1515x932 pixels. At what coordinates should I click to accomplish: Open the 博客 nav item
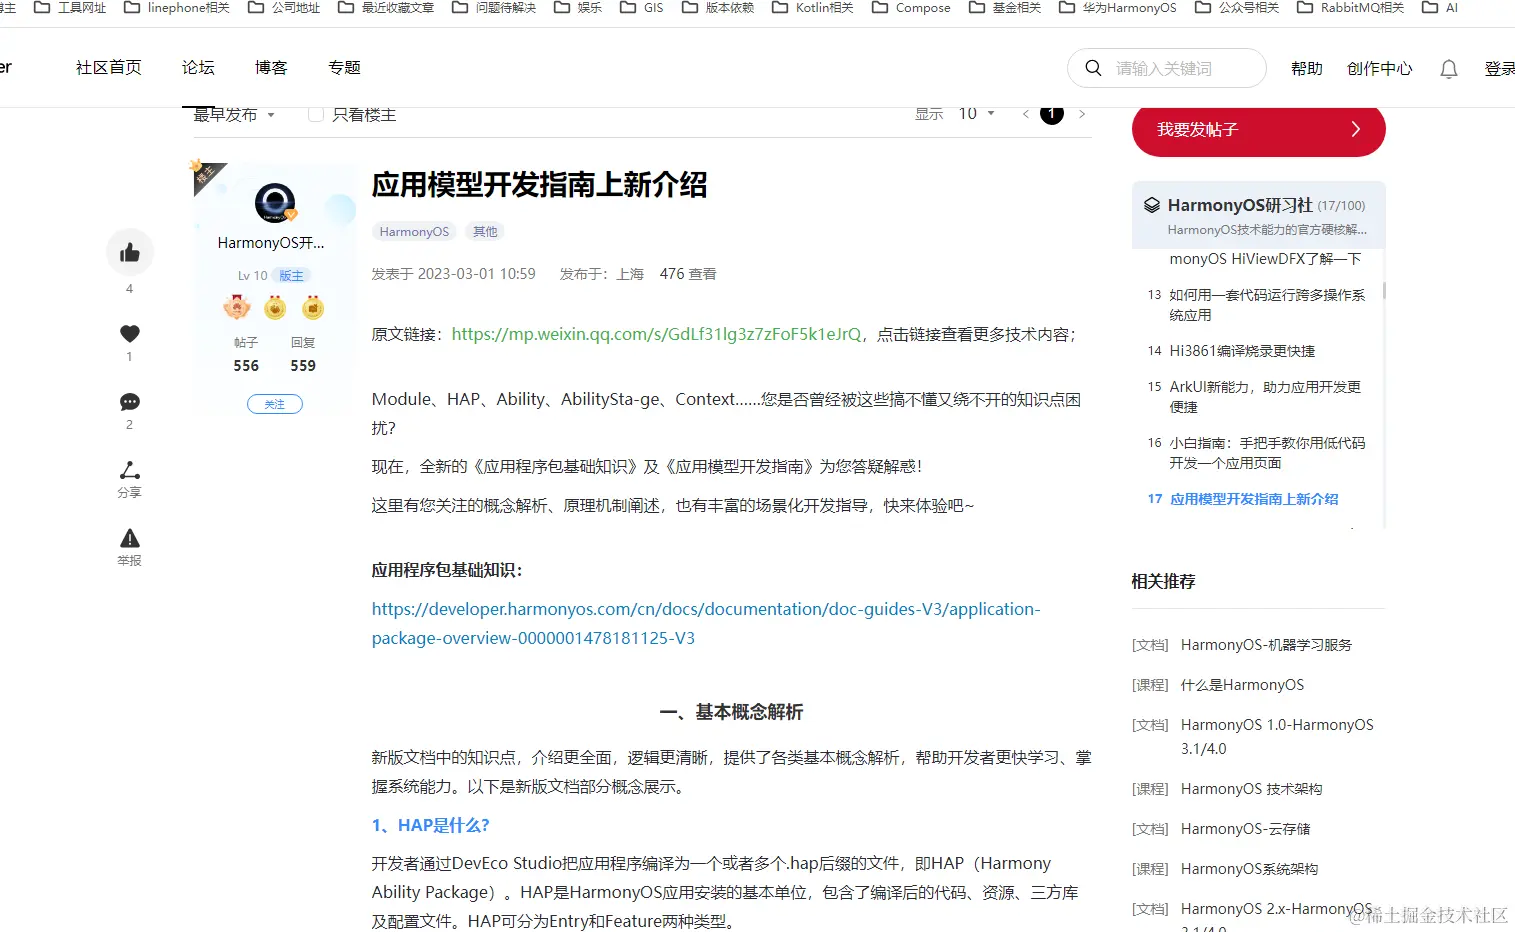click(271, 68)
